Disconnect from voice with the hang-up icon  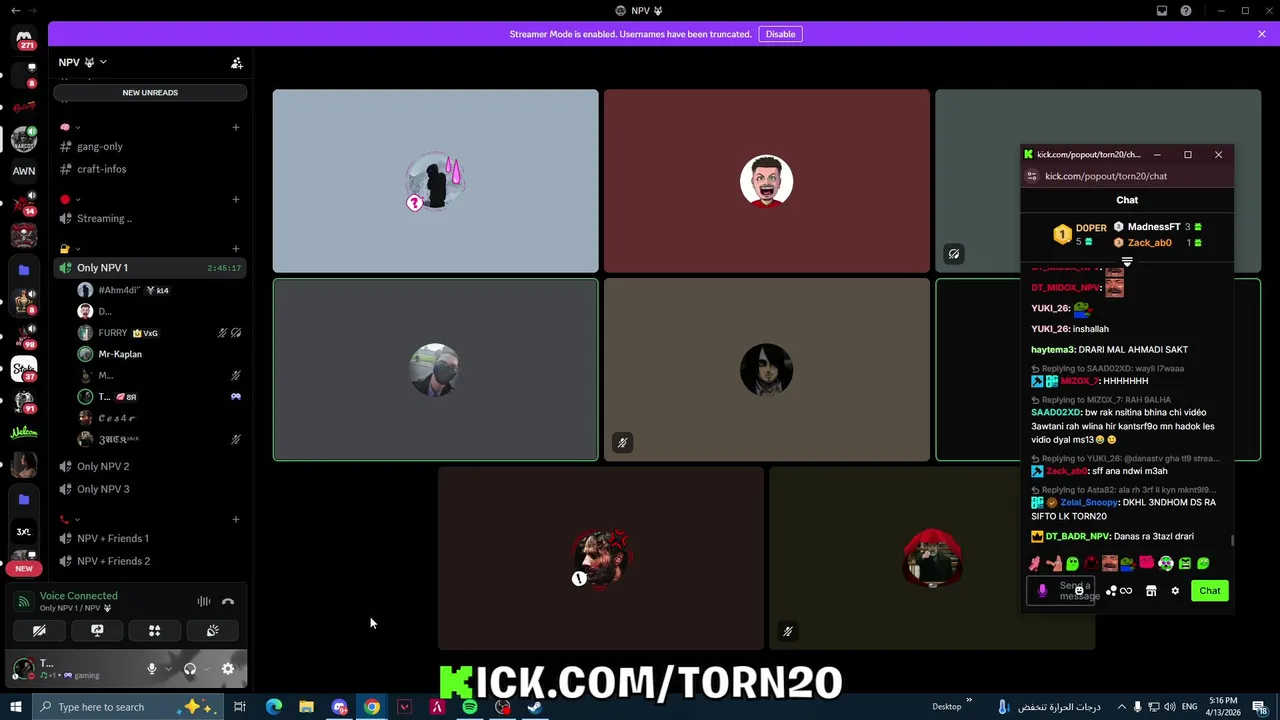pos(228,602)
